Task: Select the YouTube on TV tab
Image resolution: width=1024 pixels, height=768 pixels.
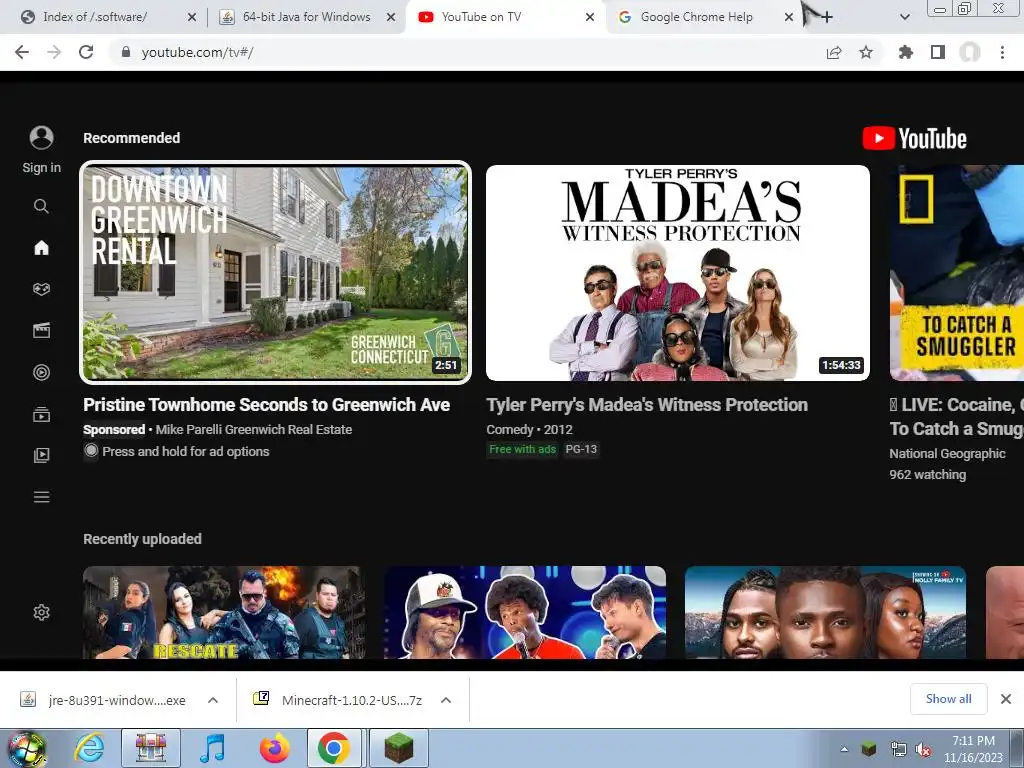Action: coord(481,17)
